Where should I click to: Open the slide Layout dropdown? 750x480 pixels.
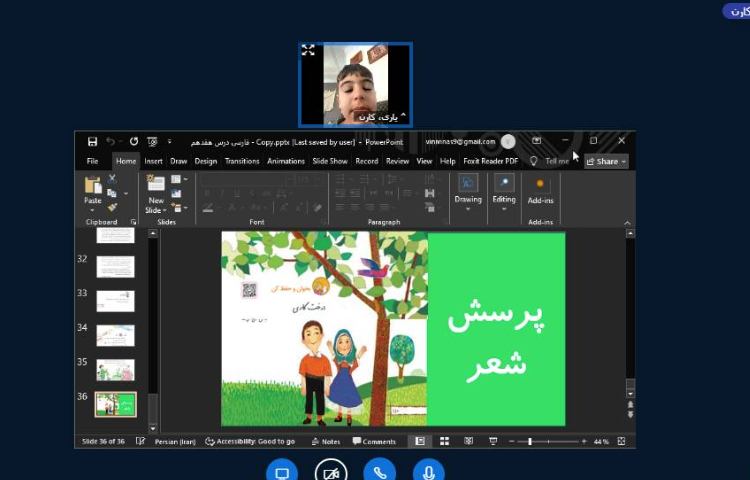pyautogui.click(x=179, y=179)
